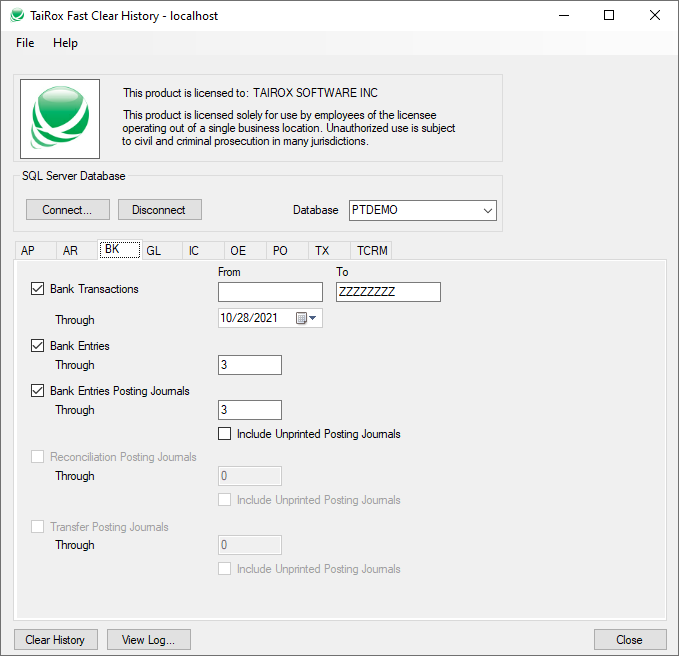Check the Transfer Posting Journals checkbox
The height and width of the screenshot is (656, 679).
37,527
